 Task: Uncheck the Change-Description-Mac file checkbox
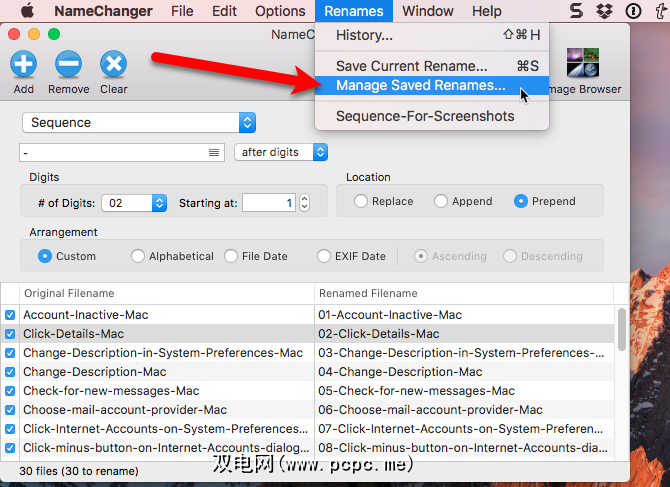click(x=10, y=372)
